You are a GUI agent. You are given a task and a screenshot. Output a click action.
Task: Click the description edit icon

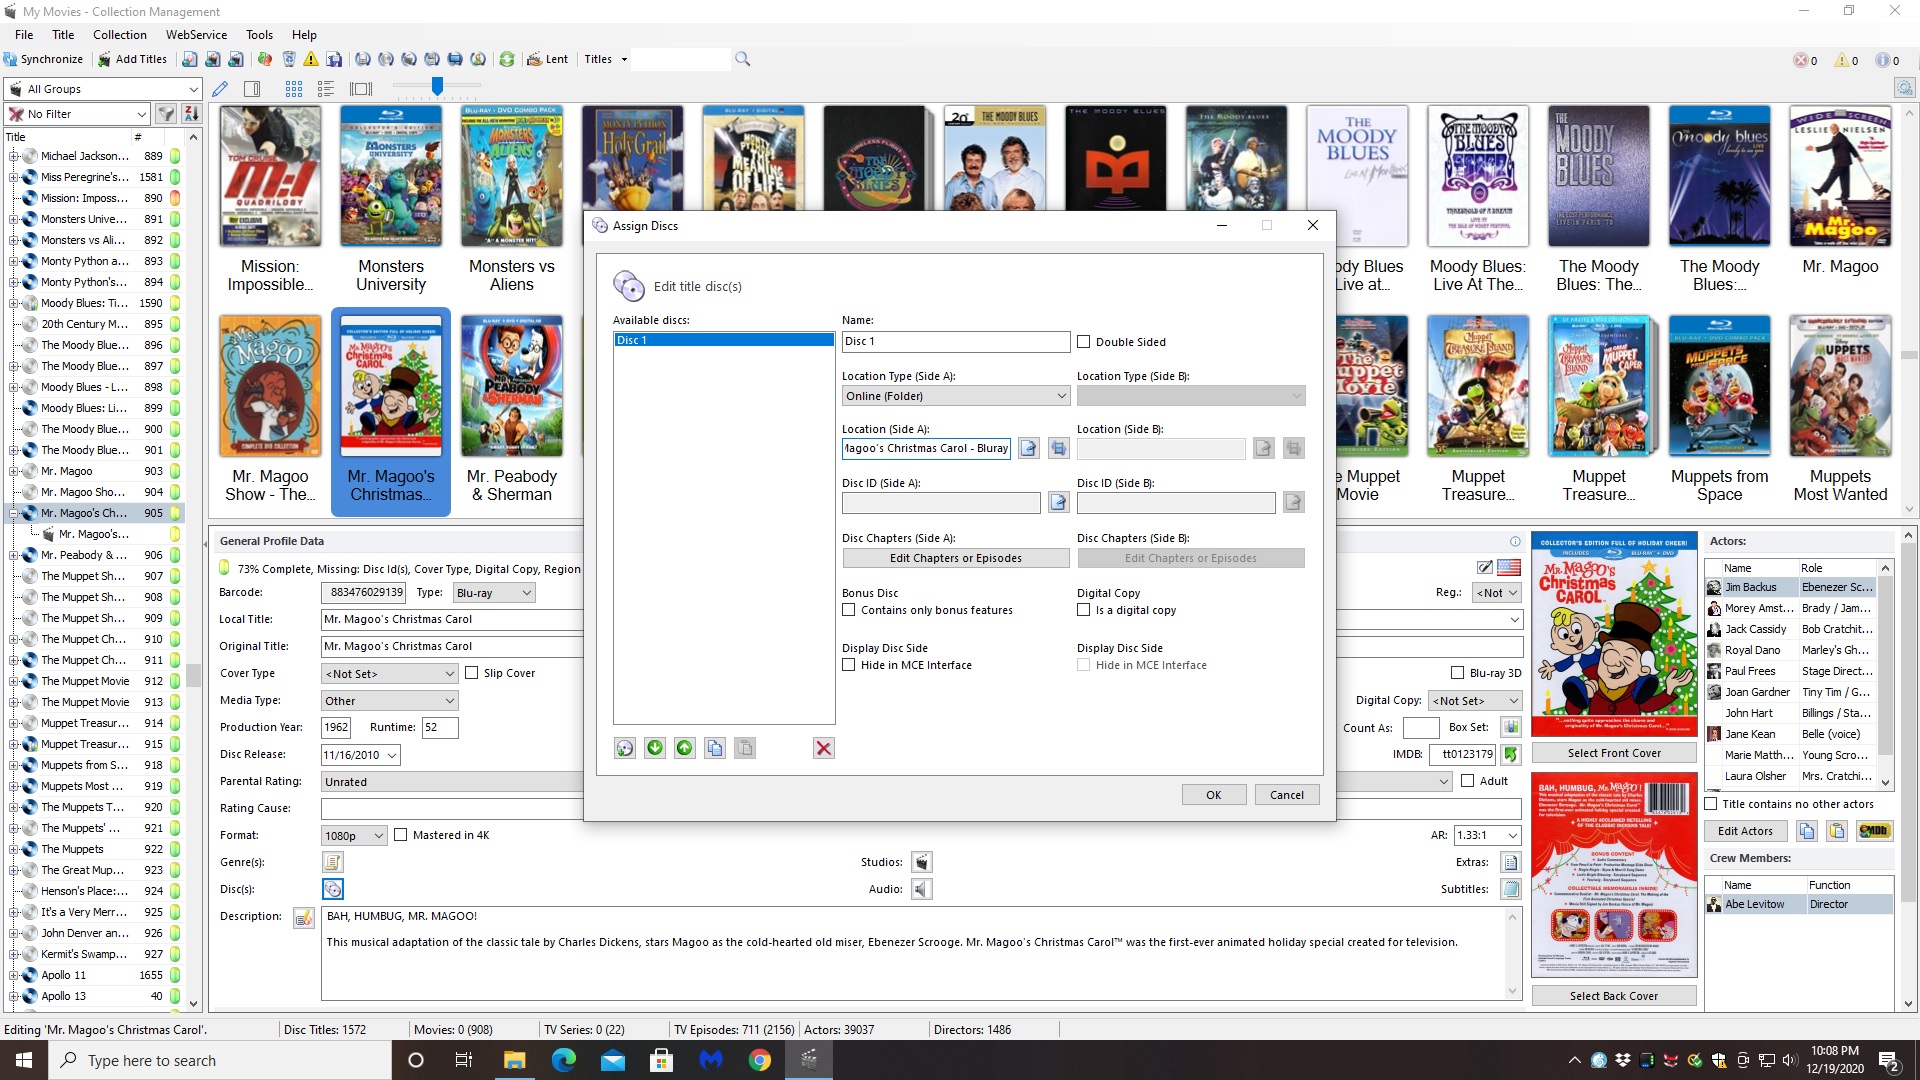pyautogui.click(x=304, y=917)
